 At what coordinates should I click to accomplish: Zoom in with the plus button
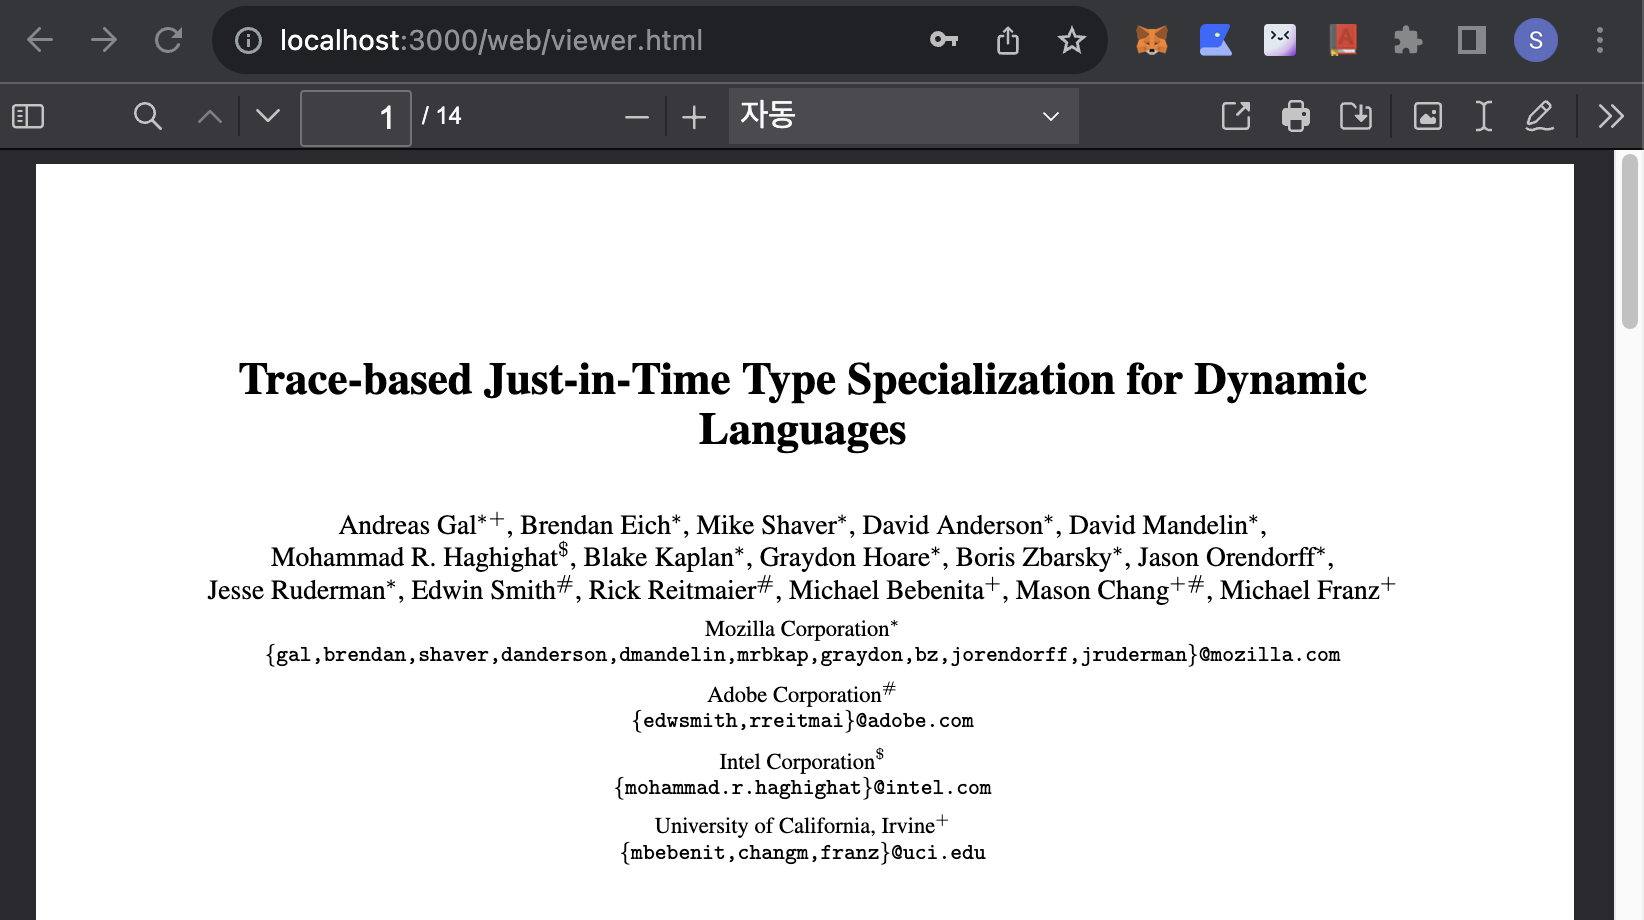click(694, 118)
